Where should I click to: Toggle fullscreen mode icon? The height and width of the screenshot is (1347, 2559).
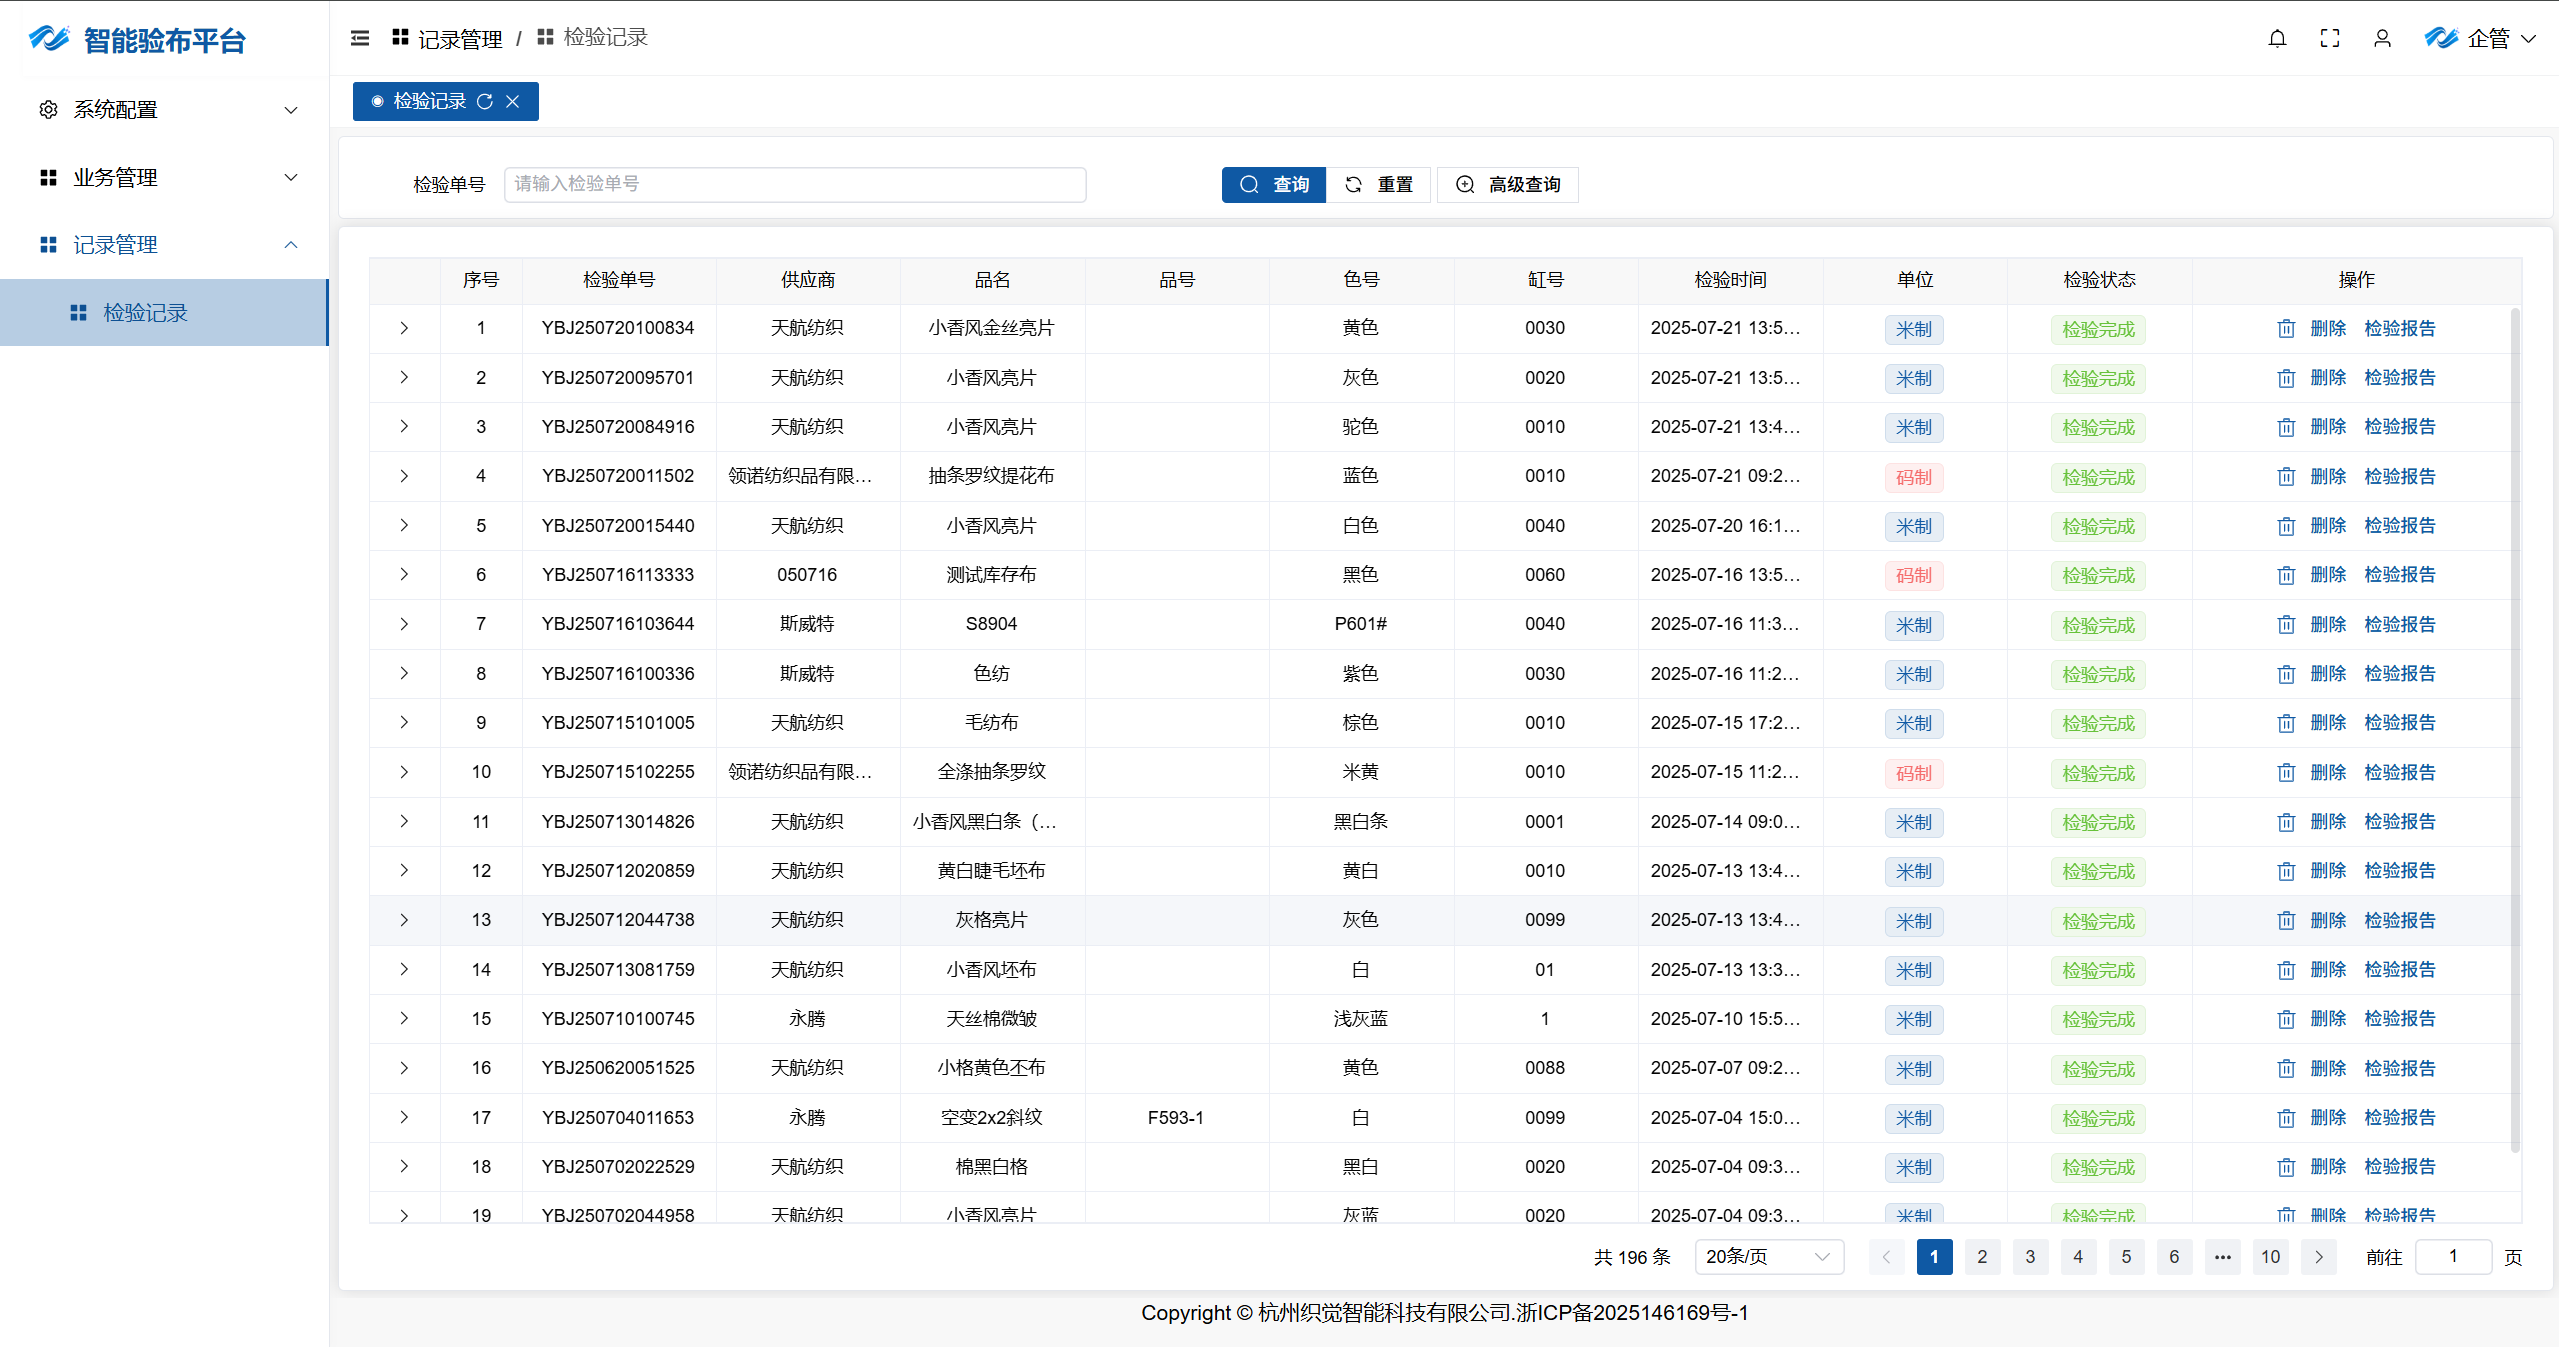[2330, 38]
